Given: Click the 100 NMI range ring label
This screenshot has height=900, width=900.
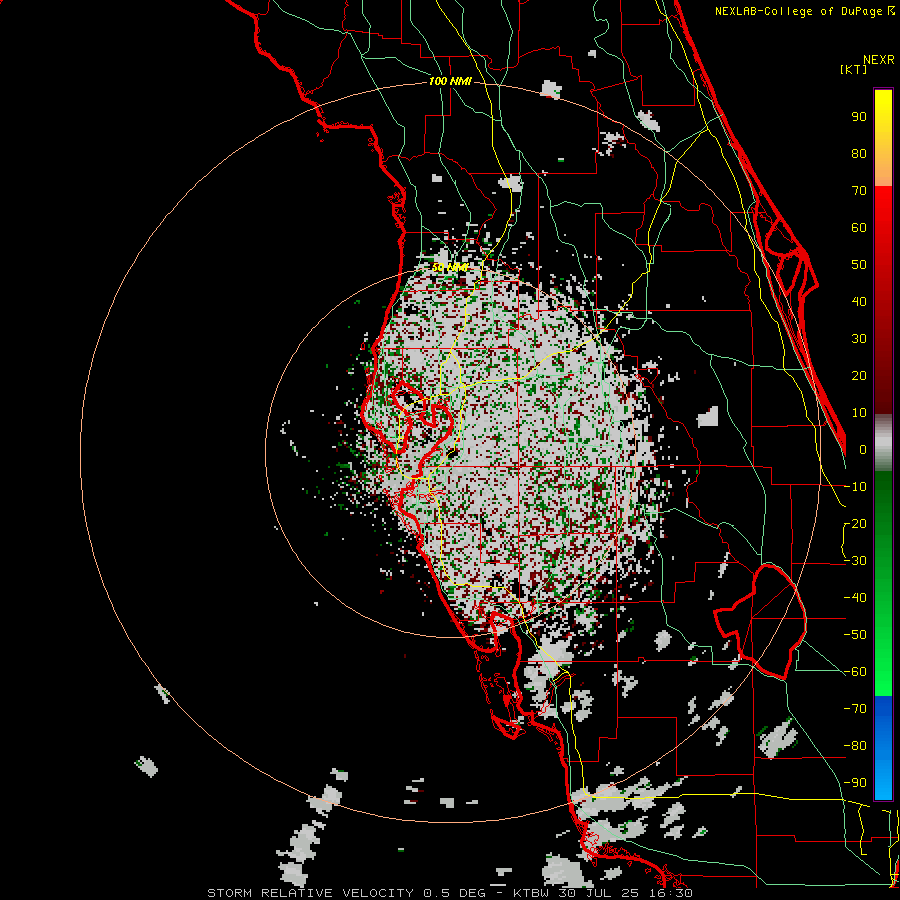Looking at the screenshot, I should tap(450, 82).
